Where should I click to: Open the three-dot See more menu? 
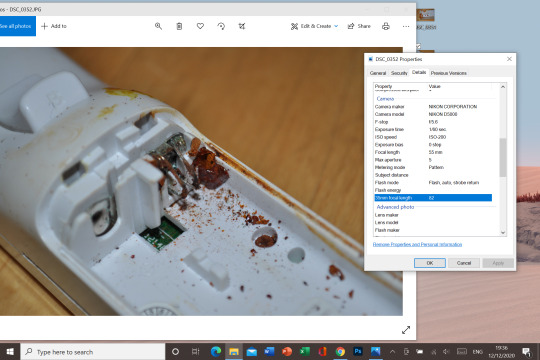(406, 26)
